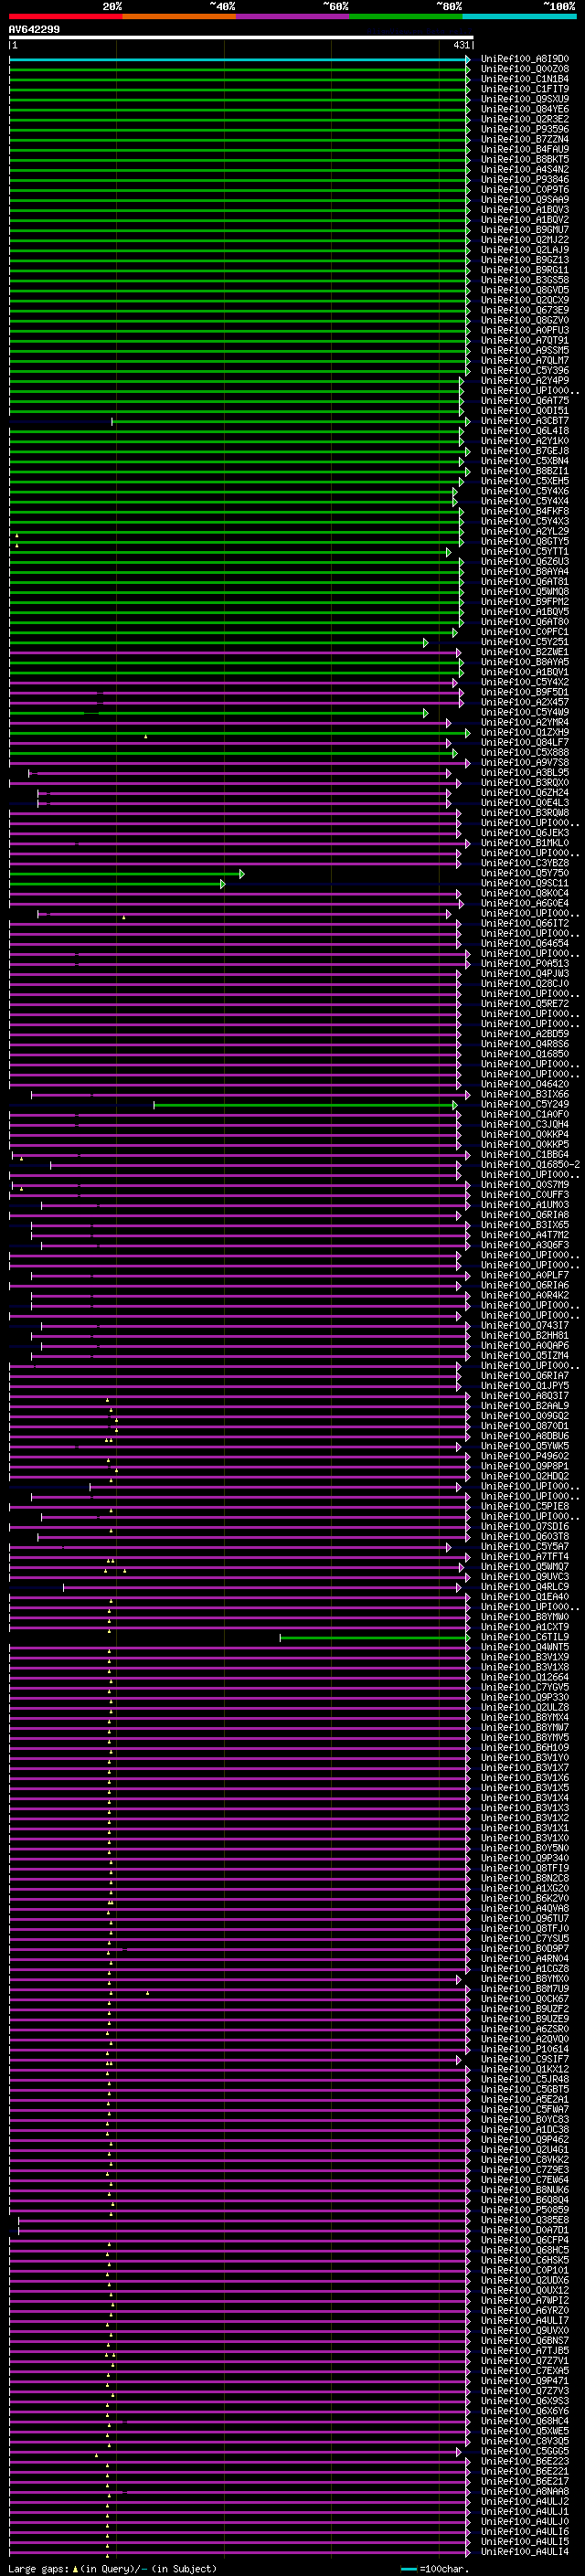Image resolution: width=585 pixels, height=2576 pixels.
Task: Click the UniRef100_Q673E9 label
Action: (525, 310)
